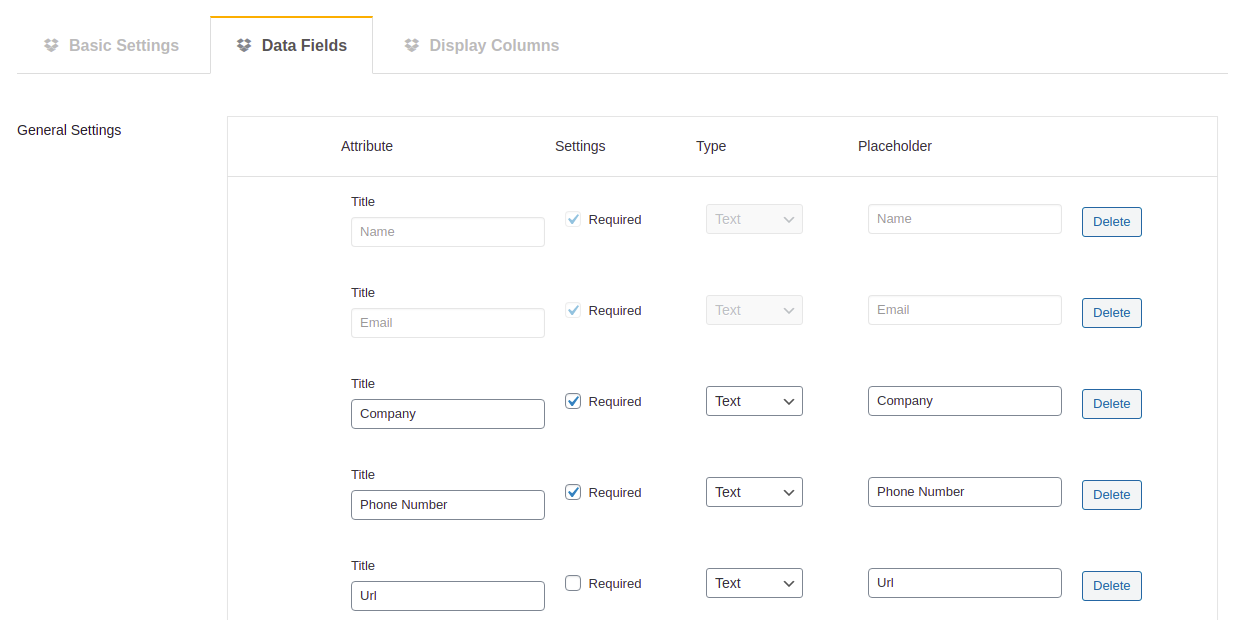Uncheck Required for the Company field
This screenshot has height=620, width=1259.
click(573, 401)
